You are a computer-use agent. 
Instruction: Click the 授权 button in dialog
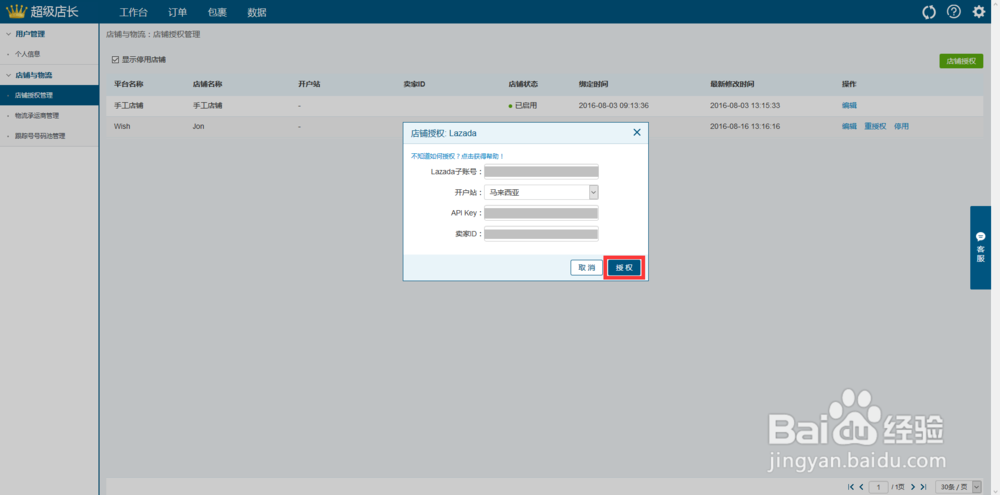click(x=624, y=268)
